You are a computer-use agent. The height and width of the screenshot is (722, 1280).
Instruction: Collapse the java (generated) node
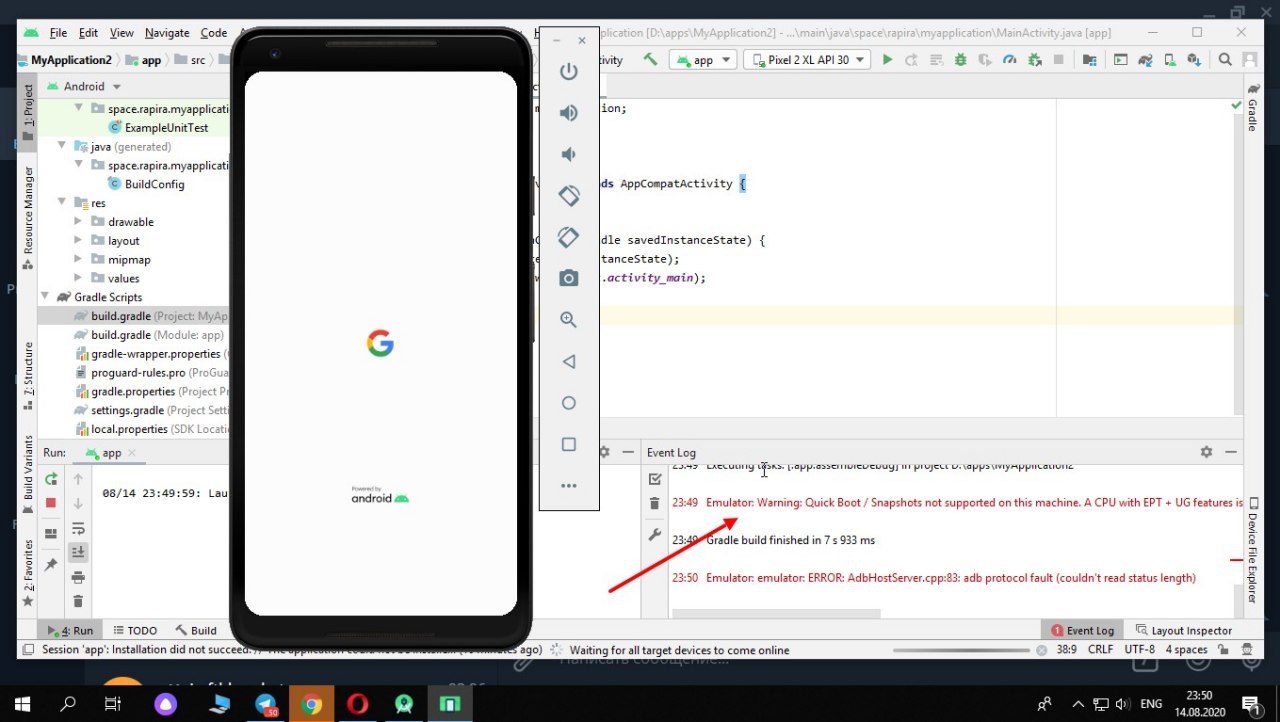(x=62, y=147)
